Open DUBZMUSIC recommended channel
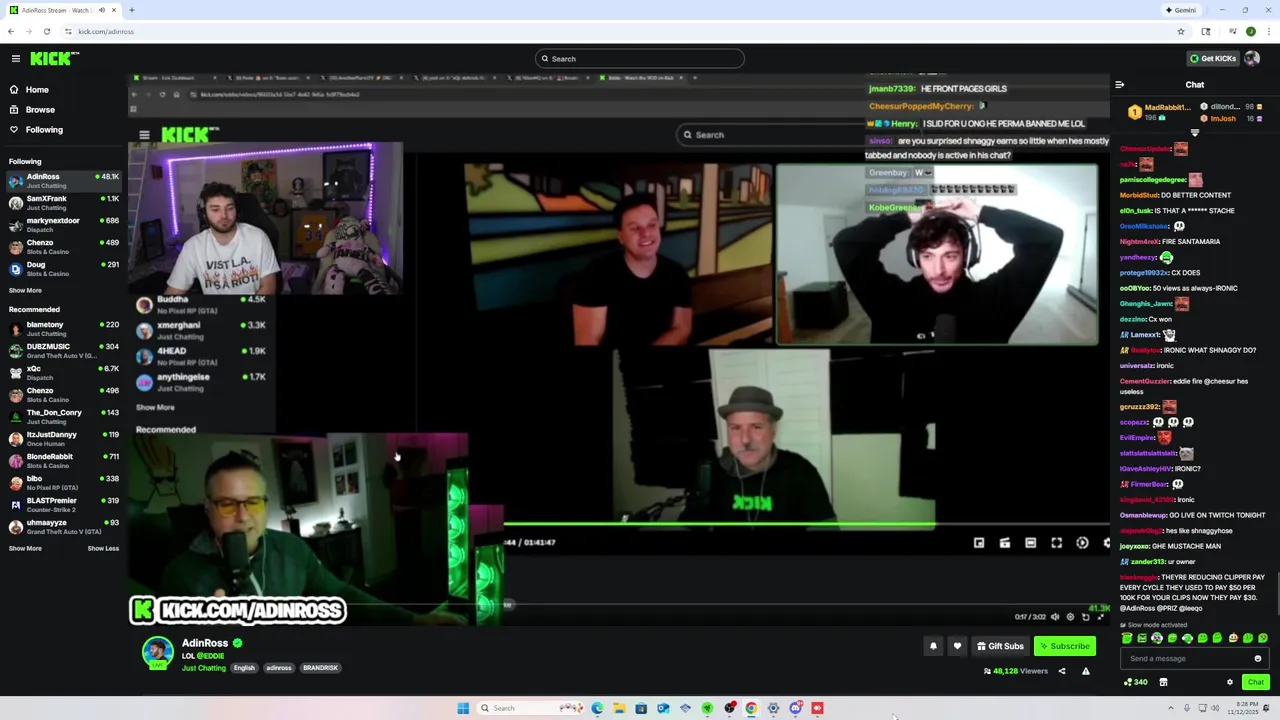Screen dimensions: 1280x720 tap(62, 350)
